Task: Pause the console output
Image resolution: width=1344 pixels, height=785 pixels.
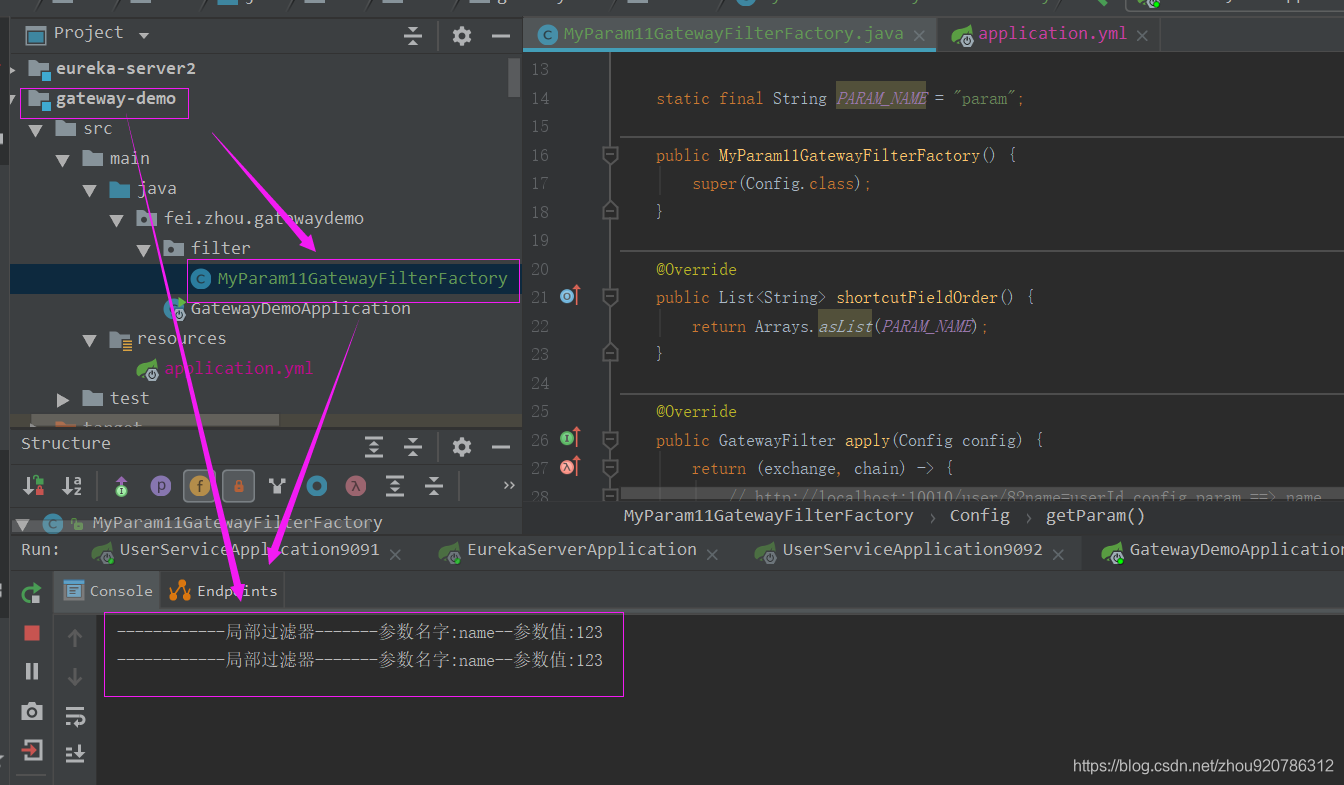Action: [32, 671]
